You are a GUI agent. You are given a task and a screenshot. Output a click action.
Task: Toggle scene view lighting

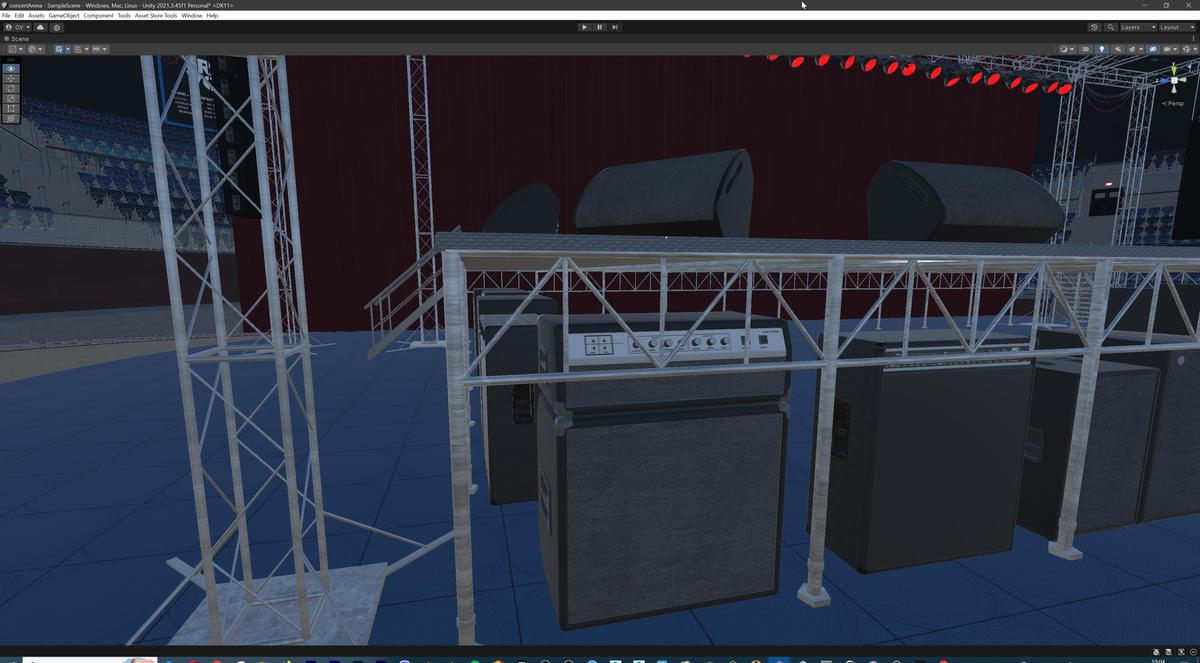1102,48
